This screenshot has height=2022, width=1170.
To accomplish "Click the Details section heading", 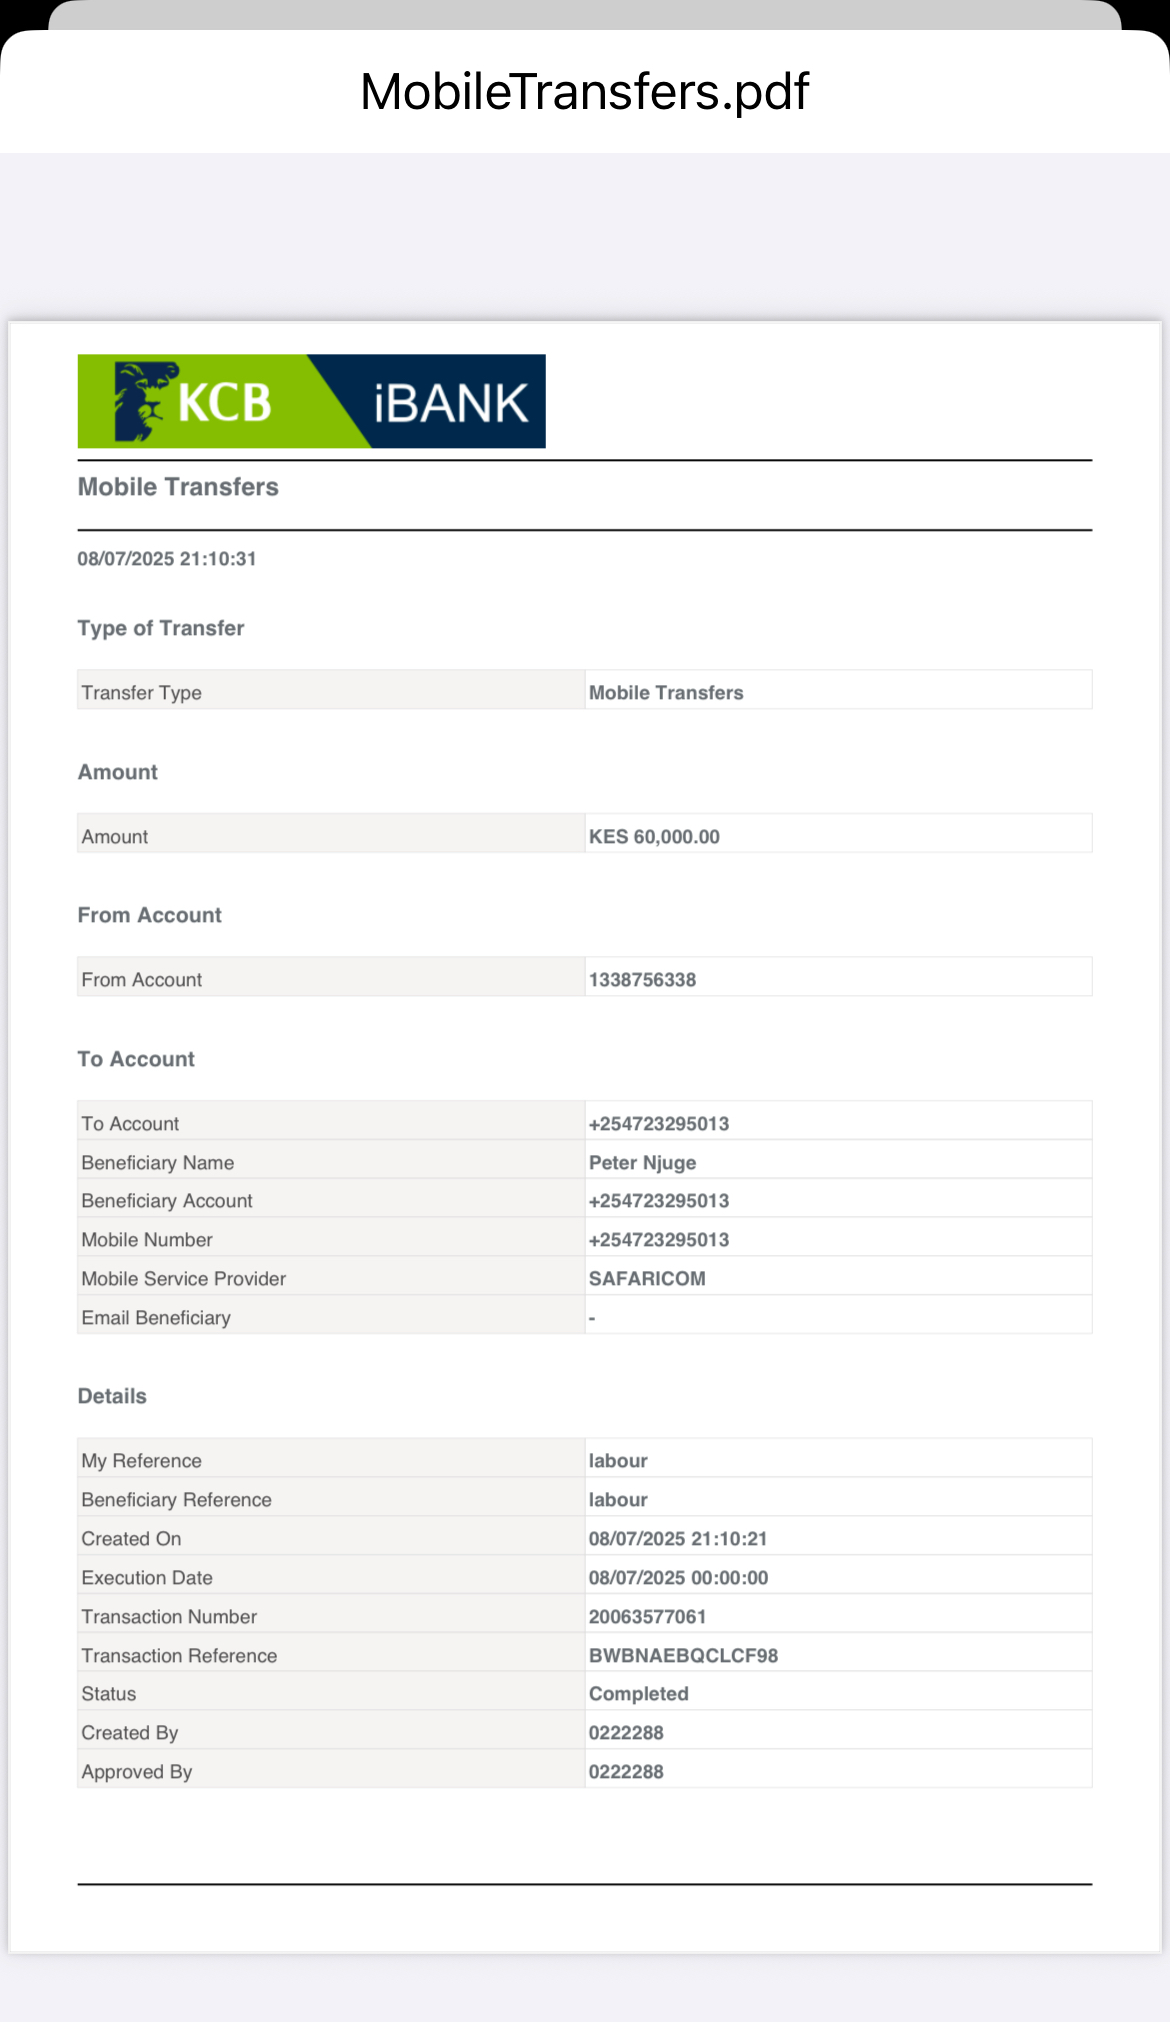I will pyautogui.click(x=112, y=1396).
